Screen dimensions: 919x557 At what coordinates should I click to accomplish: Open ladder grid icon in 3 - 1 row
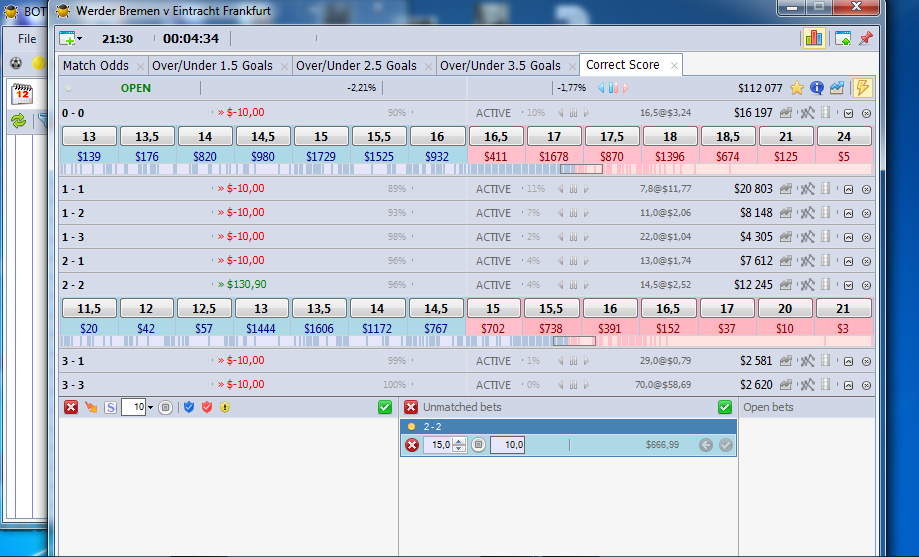(826, 361)
